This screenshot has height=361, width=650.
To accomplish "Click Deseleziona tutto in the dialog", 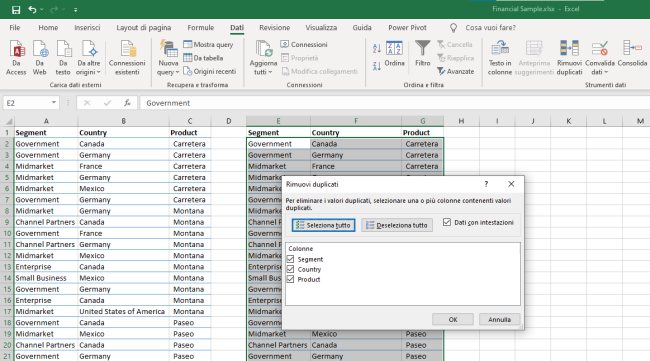I will tap(397, 225).
